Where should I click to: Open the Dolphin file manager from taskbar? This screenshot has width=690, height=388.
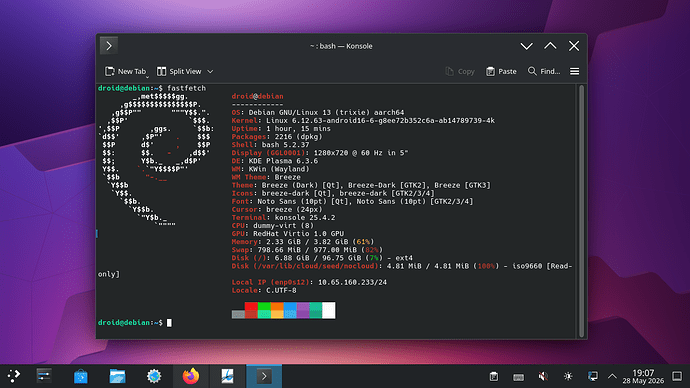[x=117, y=376]
